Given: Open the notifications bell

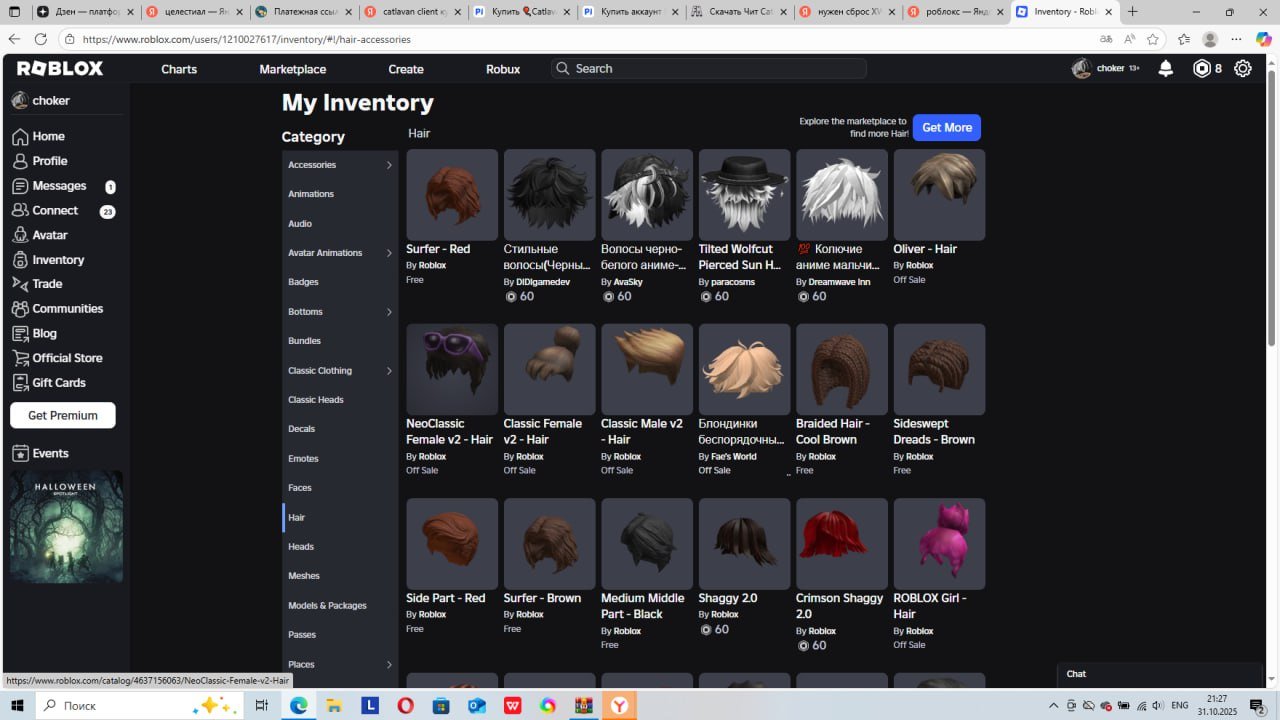Looking at the screenshot, I should (x=1166, y=69).
